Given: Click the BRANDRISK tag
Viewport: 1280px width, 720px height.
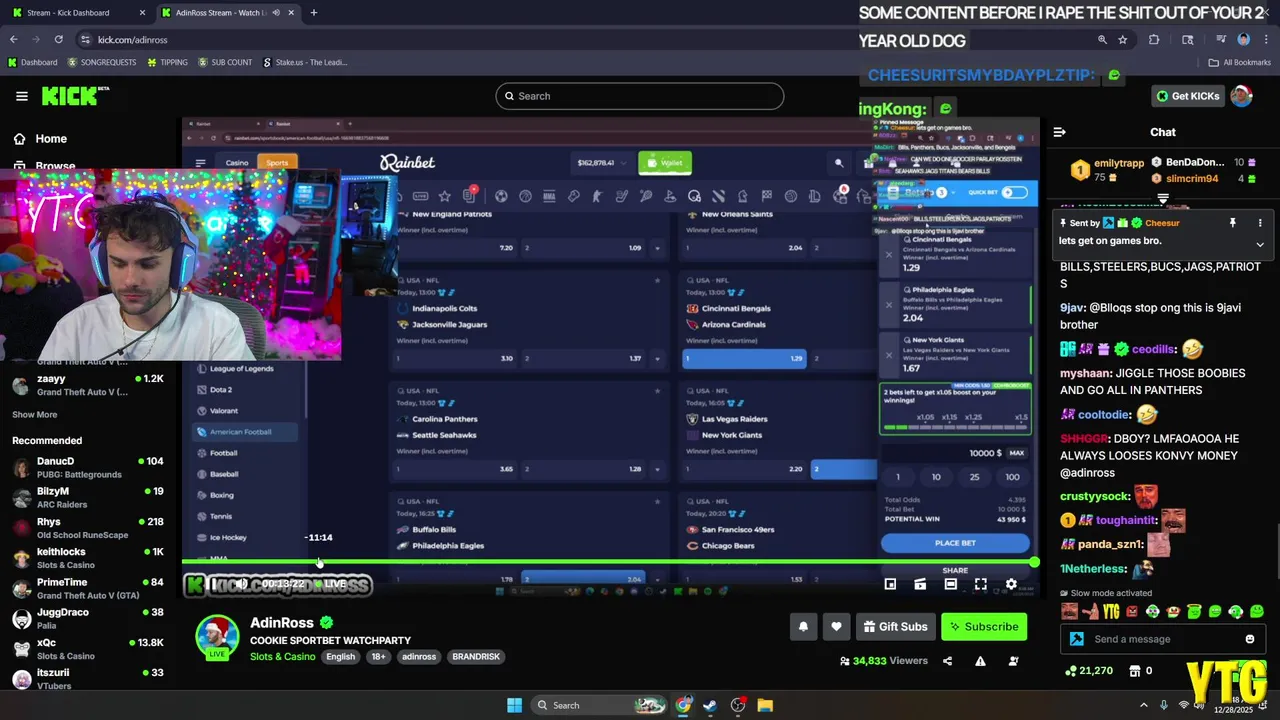Looking at the screenshot, I should (476, 657).
